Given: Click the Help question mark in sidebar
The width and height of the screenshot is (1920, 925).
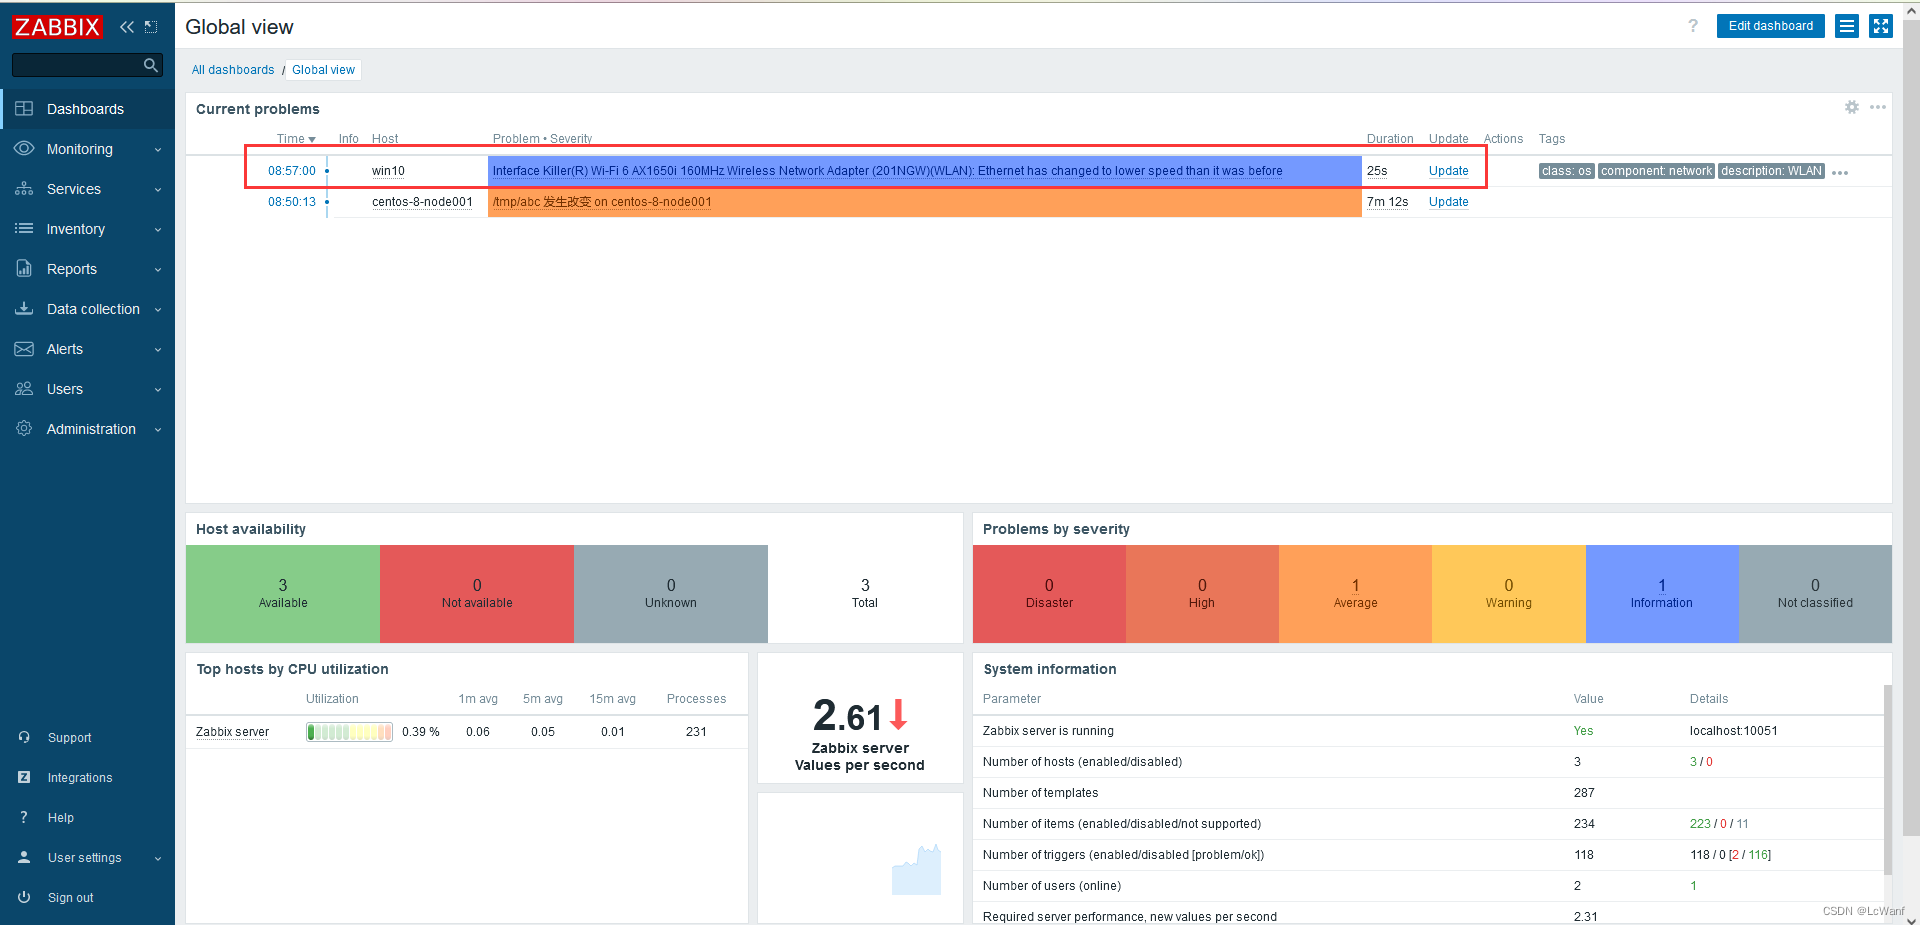Looking at the screenshot, I should [x=24, y=817].
